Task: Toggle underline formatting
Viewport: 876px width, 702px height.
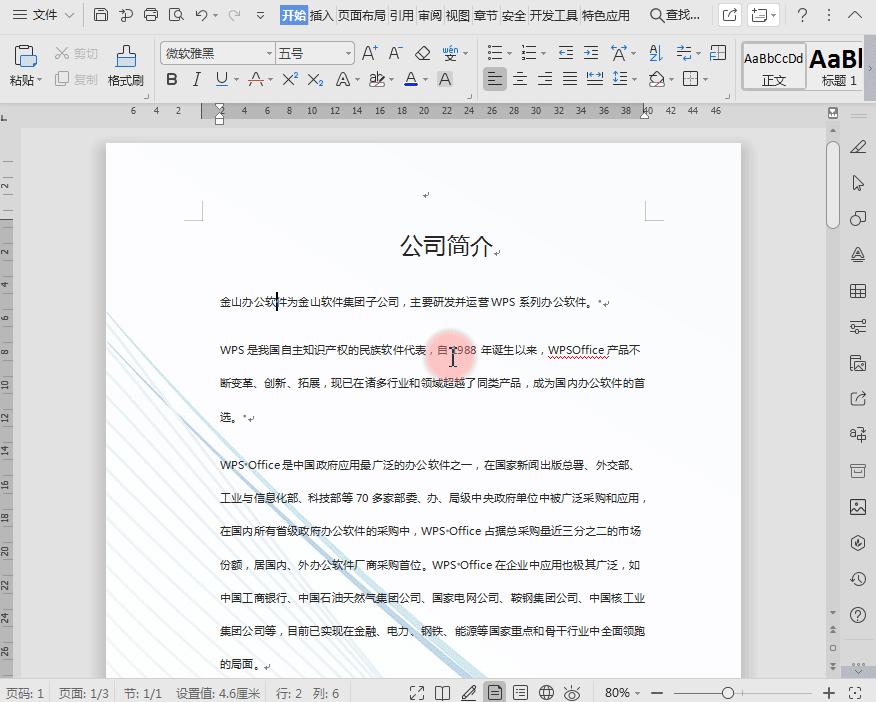Action: (221, 79)
